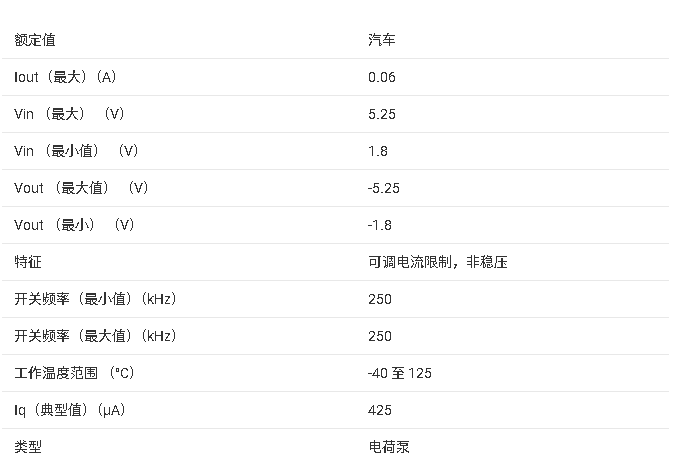The width and height of the screenshot is (676, 464).
Task: Select the 1.8 Vin min value
Action: click(x=378, y=151)
